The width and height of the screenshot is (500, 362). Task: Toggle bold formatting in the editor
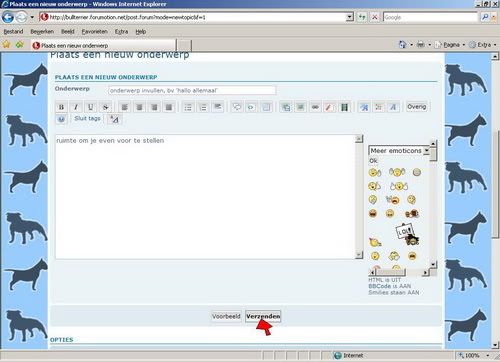click(x=61, y=107)
